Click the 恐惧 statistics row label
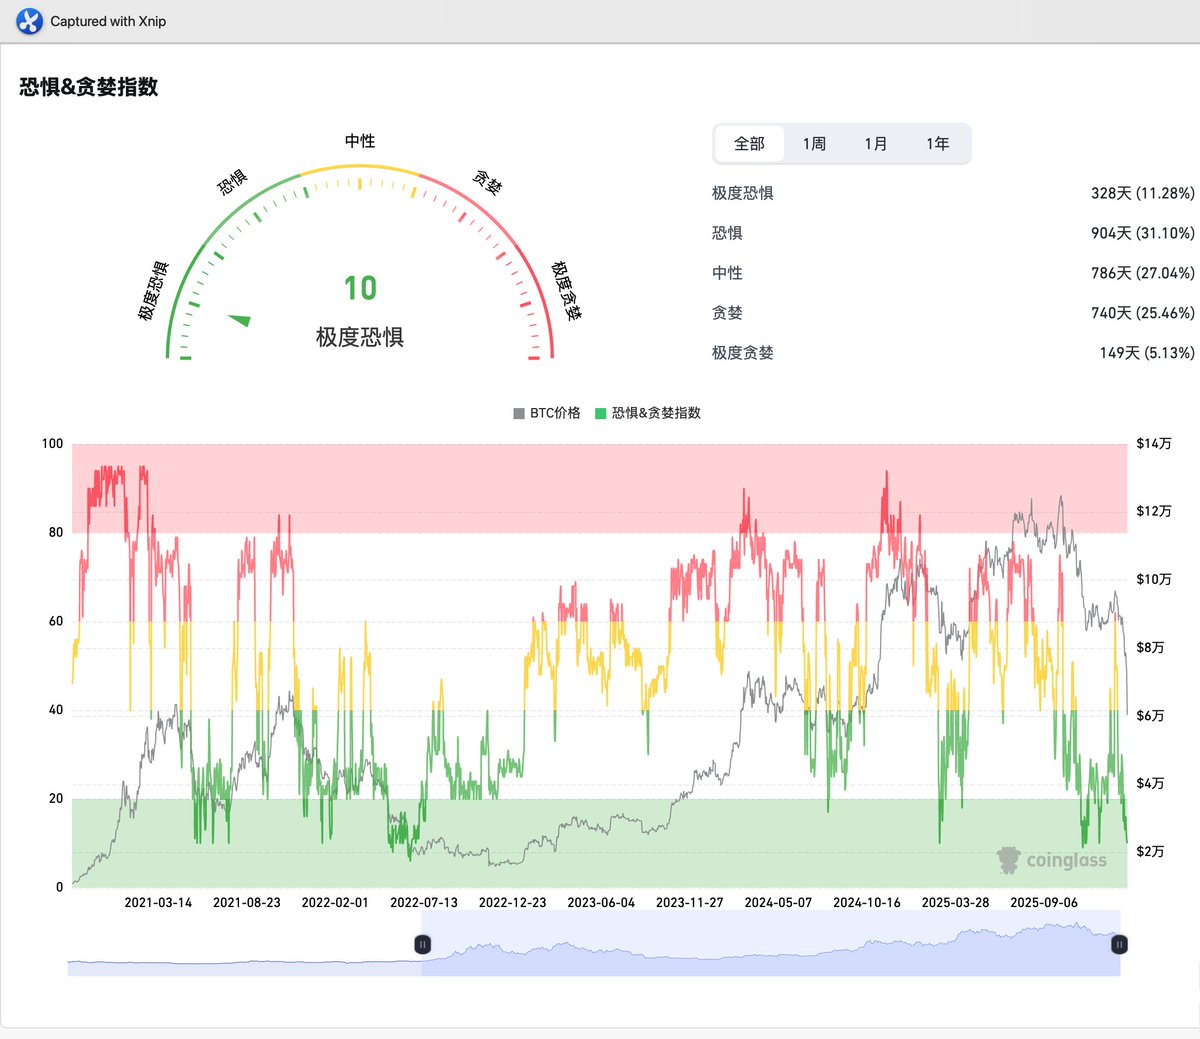Image resolution: width=1200 pixels, height=1039 pixels. coord(727,233)
